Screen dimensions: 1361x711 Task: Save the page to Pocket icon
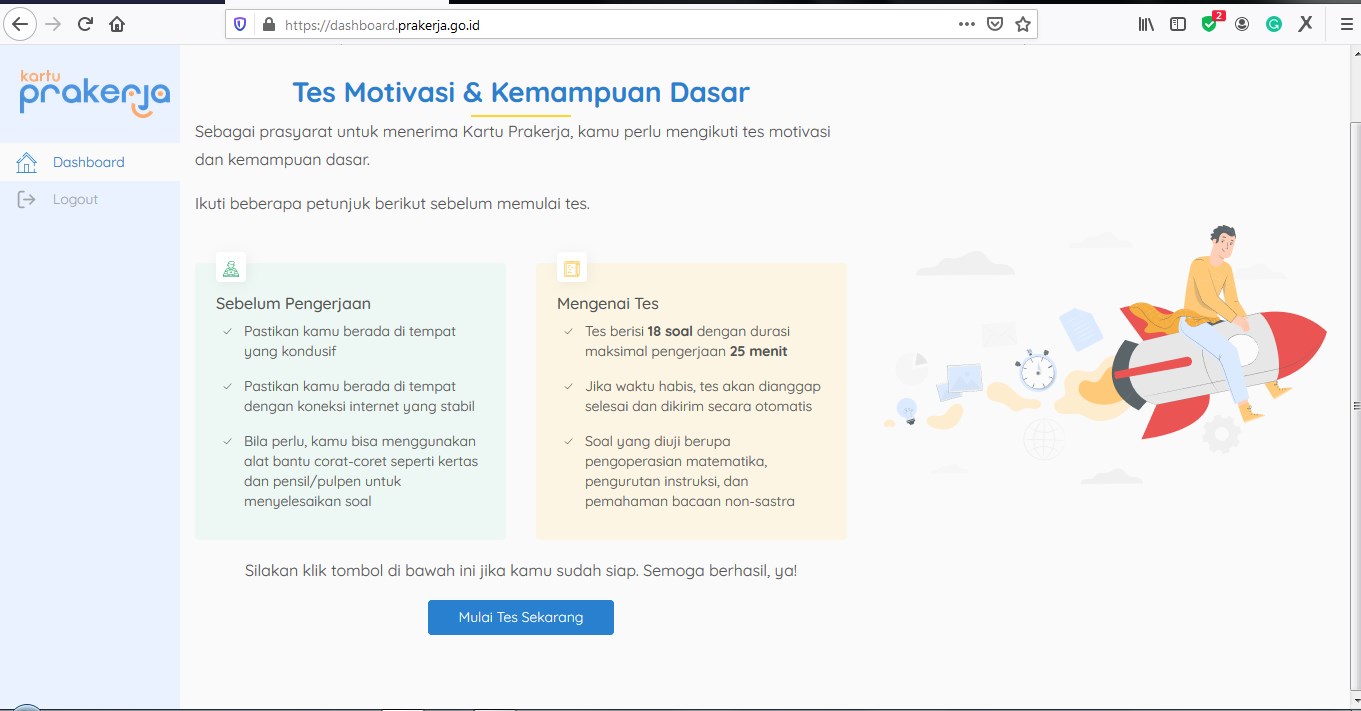(x=994, y=25)
